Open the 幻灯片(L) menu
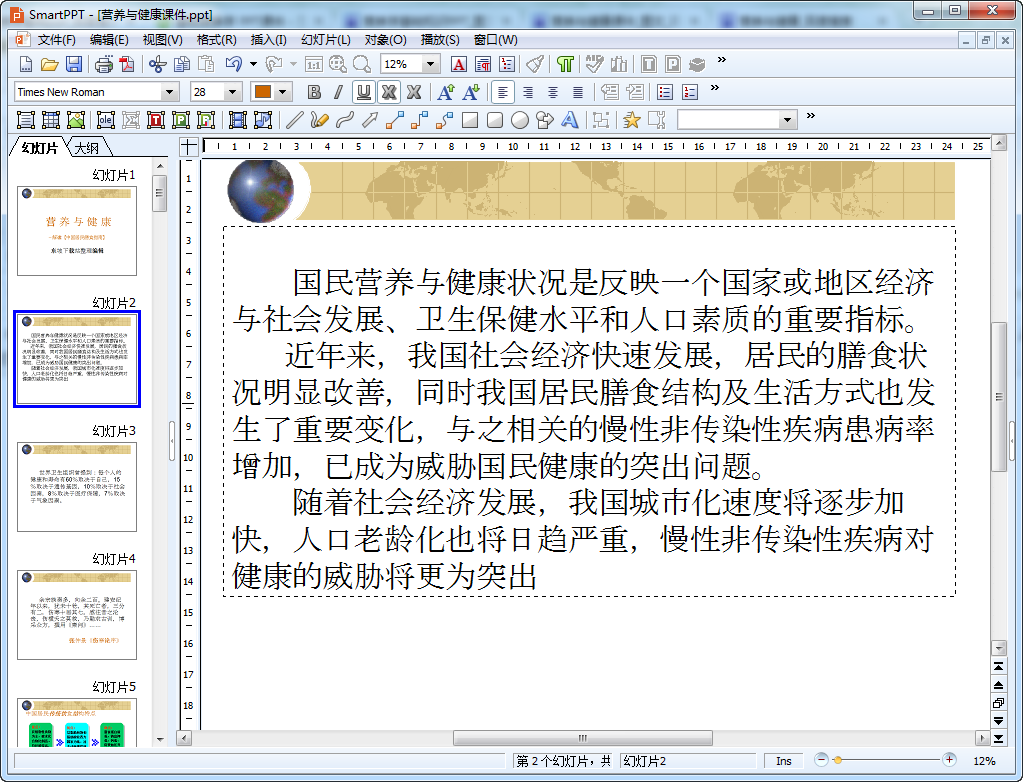This screenshot has width=1023, height=782. [x=326, y=40]
